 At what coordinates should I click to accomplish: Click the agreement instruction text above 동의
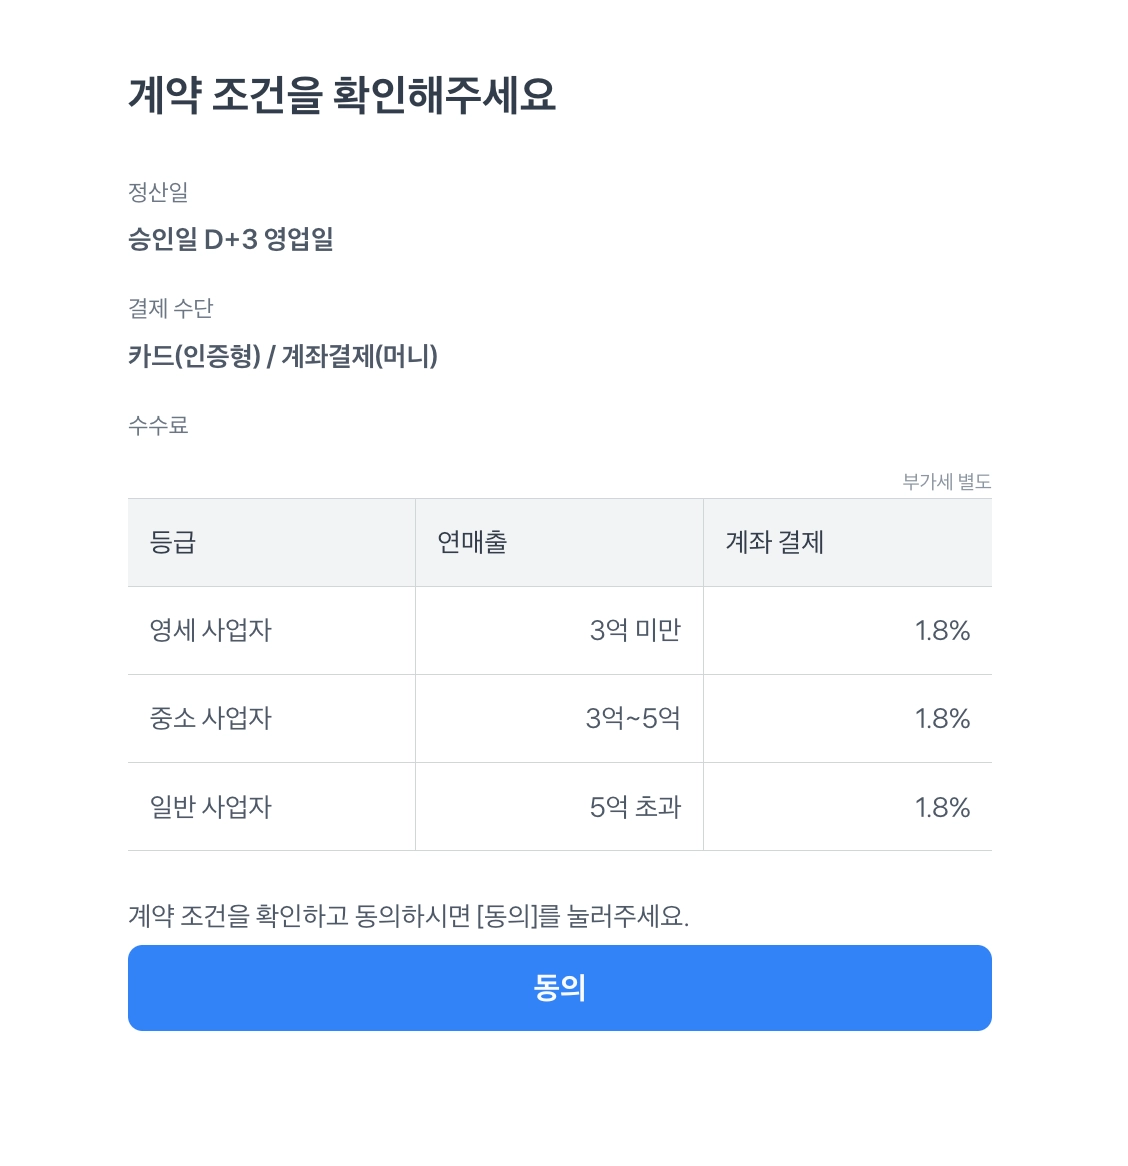(x=408, y=915)
